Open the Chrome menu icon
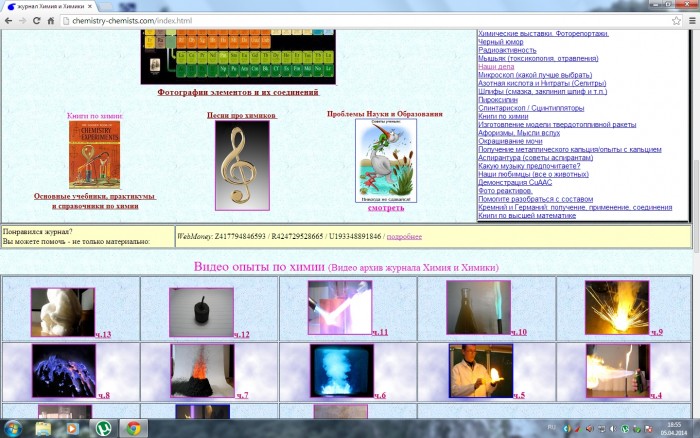This screenshot has width=700, height=438. (689, 20)
